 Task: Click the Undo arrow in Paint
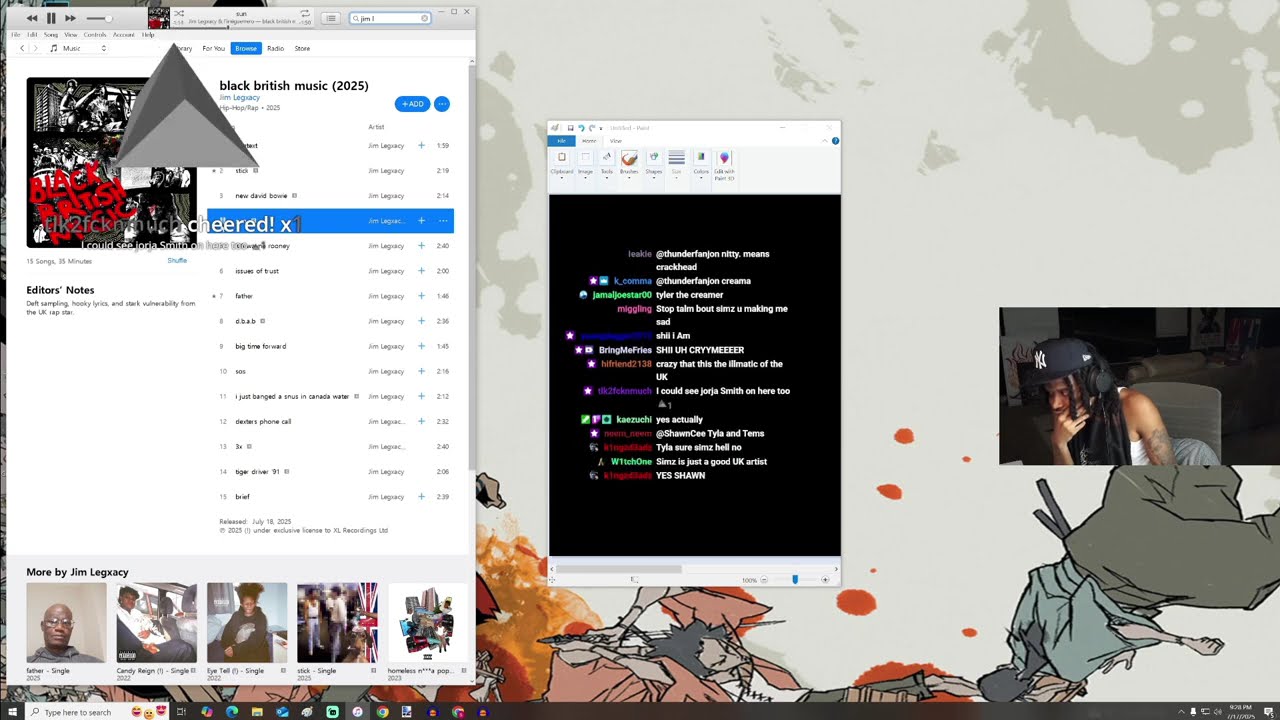pyautogui.click(x=581, y=128)
